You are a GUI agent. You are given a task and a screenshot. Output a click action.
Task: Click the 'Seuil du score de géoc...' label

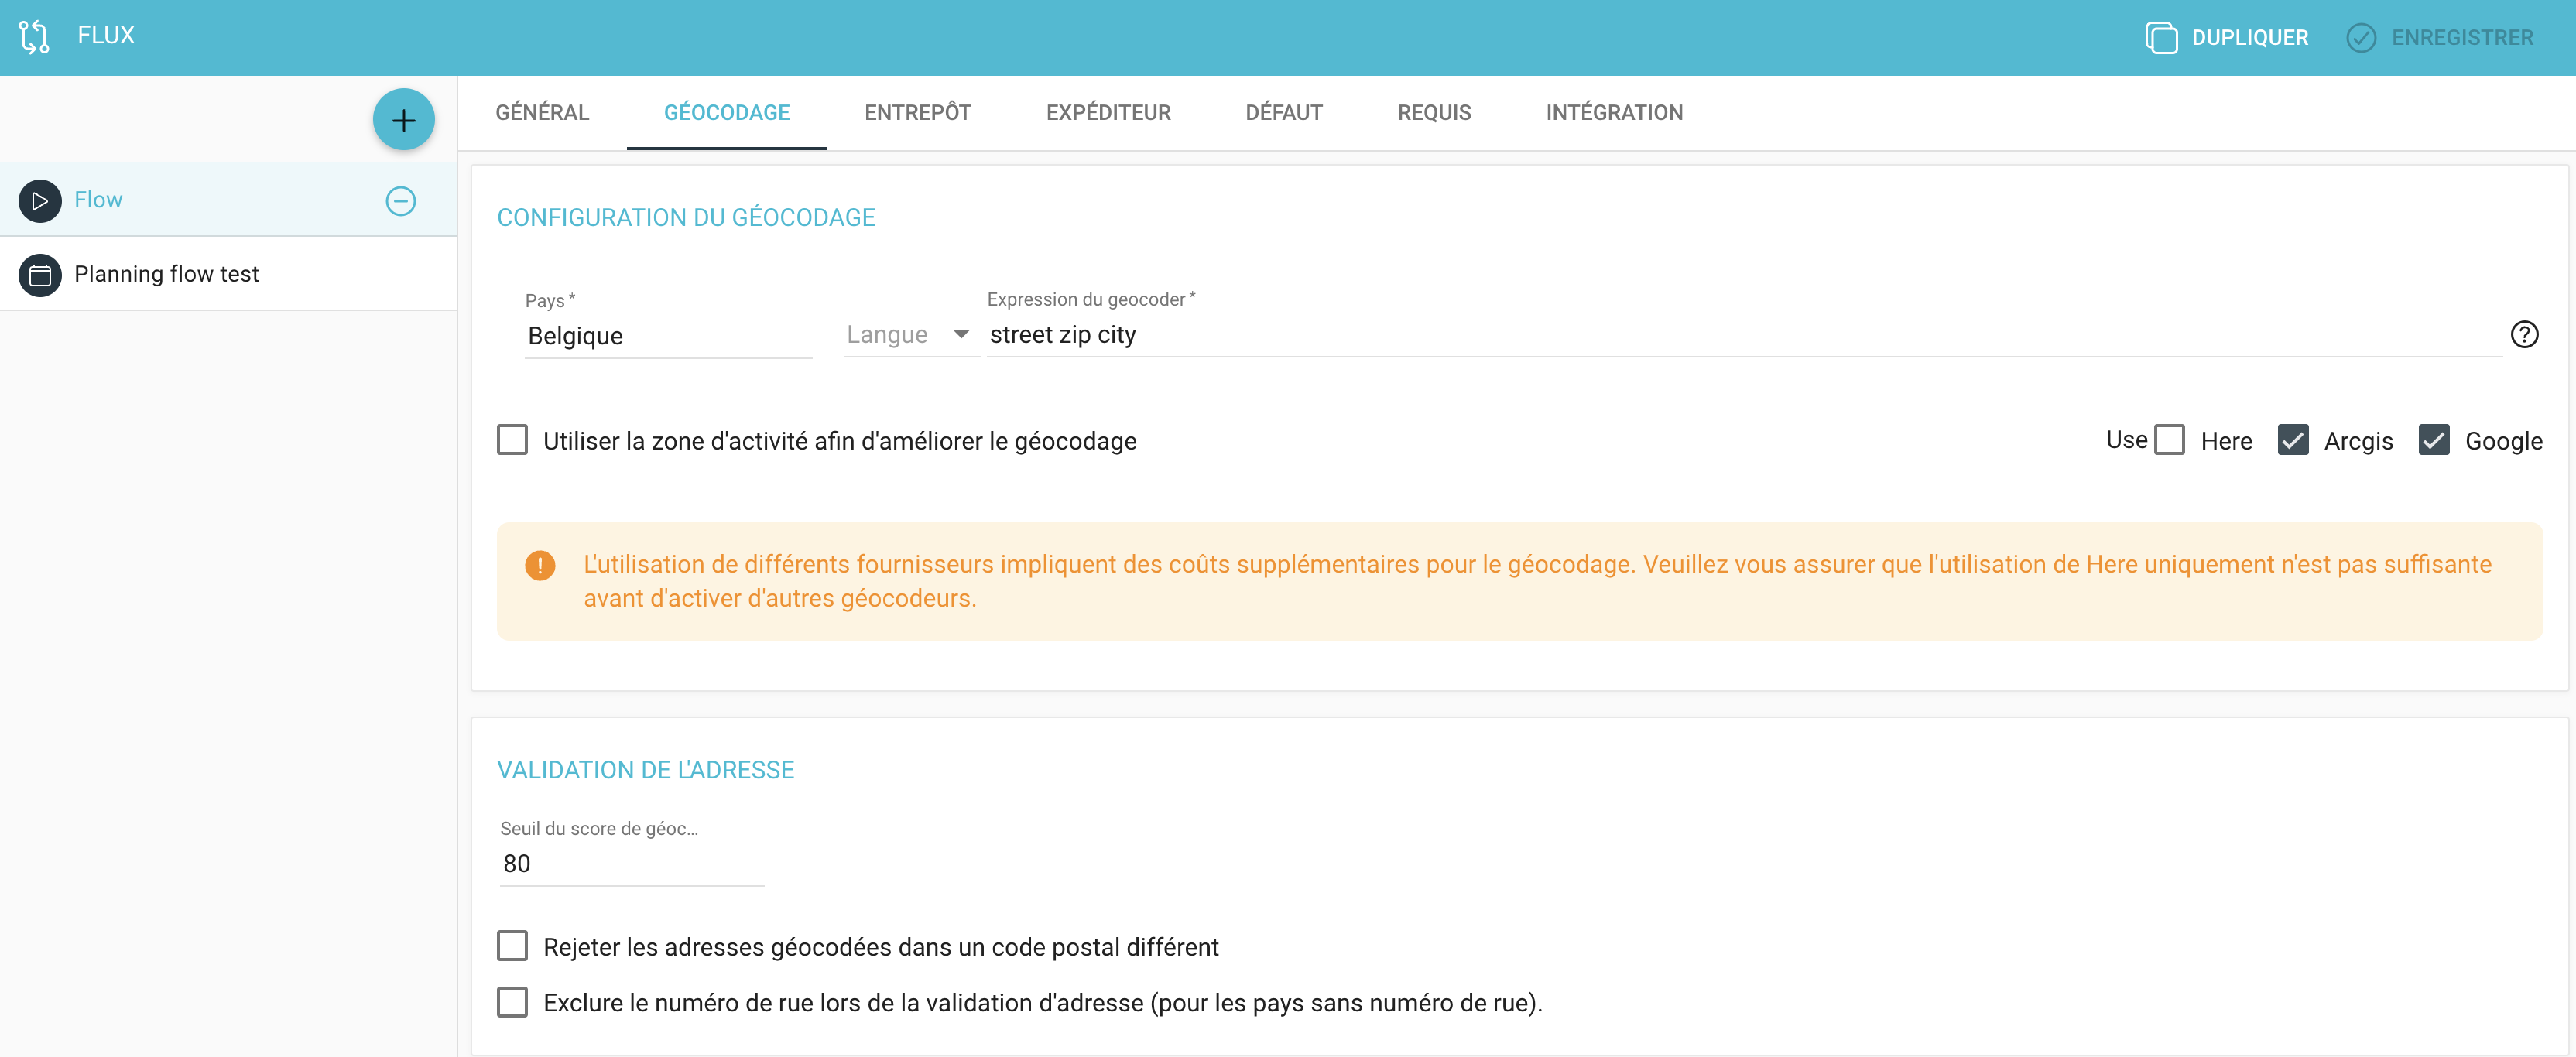tap(599, 829)
